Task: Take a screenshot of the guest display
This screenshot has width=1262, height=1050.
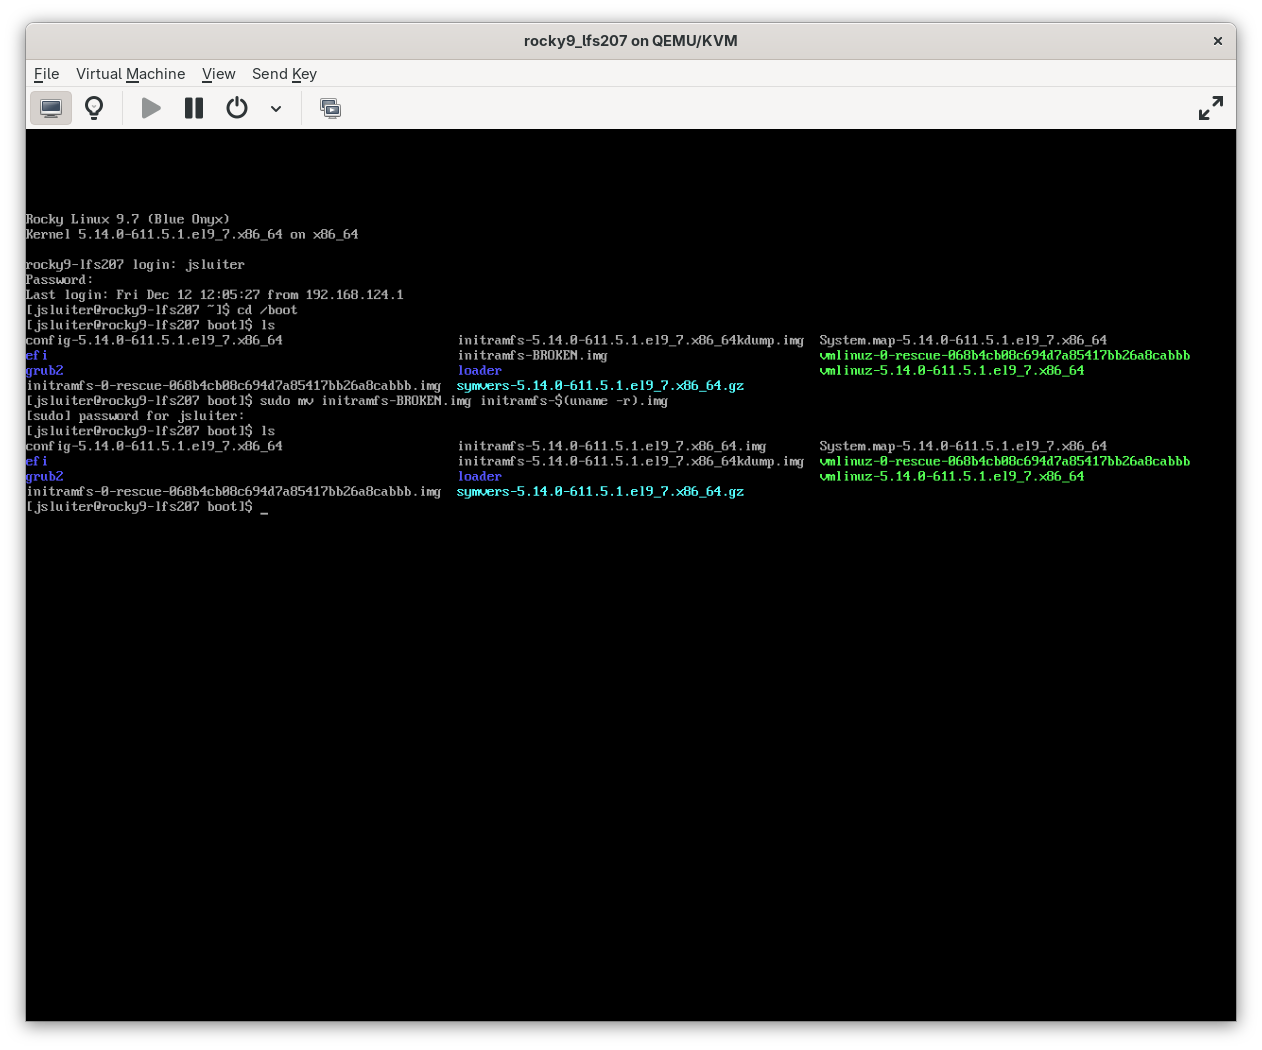Action: pos(330,107)
